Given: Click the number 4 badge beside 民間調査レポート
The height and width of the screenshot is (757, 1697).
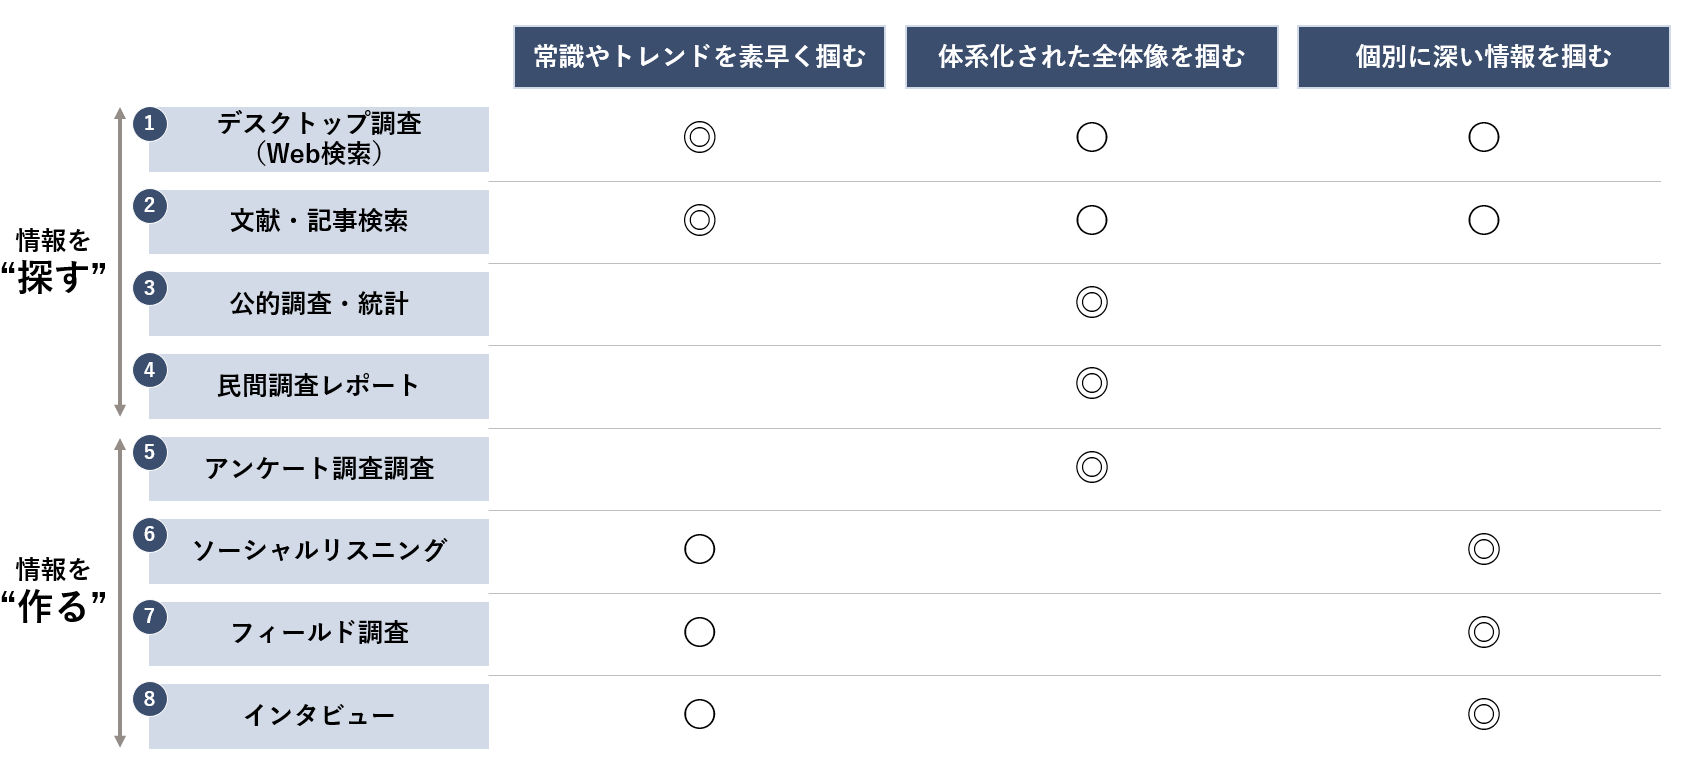Looking at the screenshot, I should point(150,370).
